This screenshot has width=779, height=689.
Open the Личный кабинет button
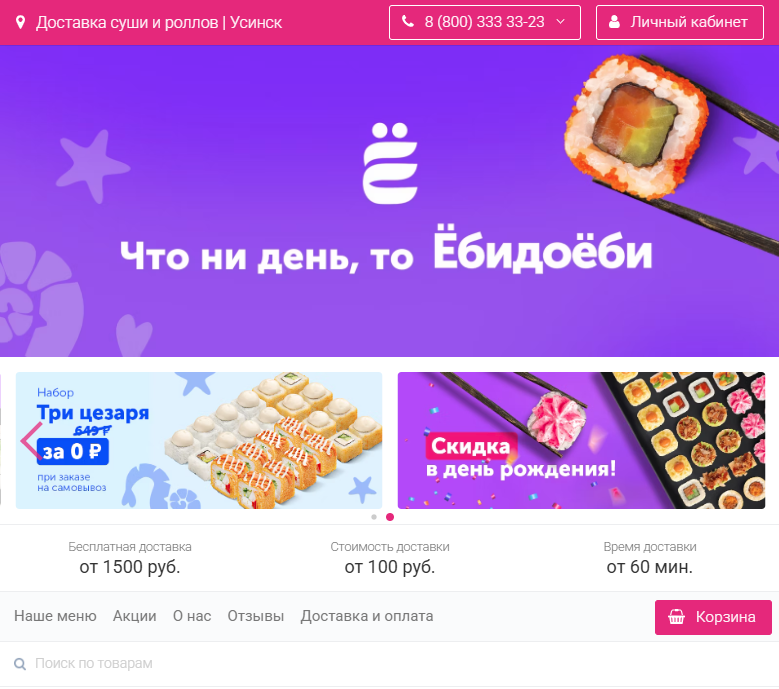coord(680,22)
